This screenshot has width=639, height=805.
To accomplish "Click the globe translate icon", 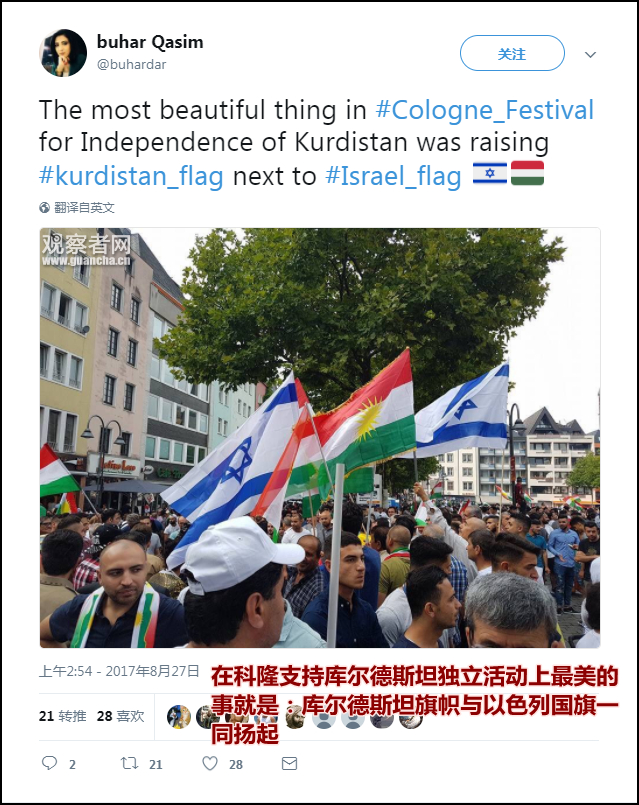I will tap(45, 207).
